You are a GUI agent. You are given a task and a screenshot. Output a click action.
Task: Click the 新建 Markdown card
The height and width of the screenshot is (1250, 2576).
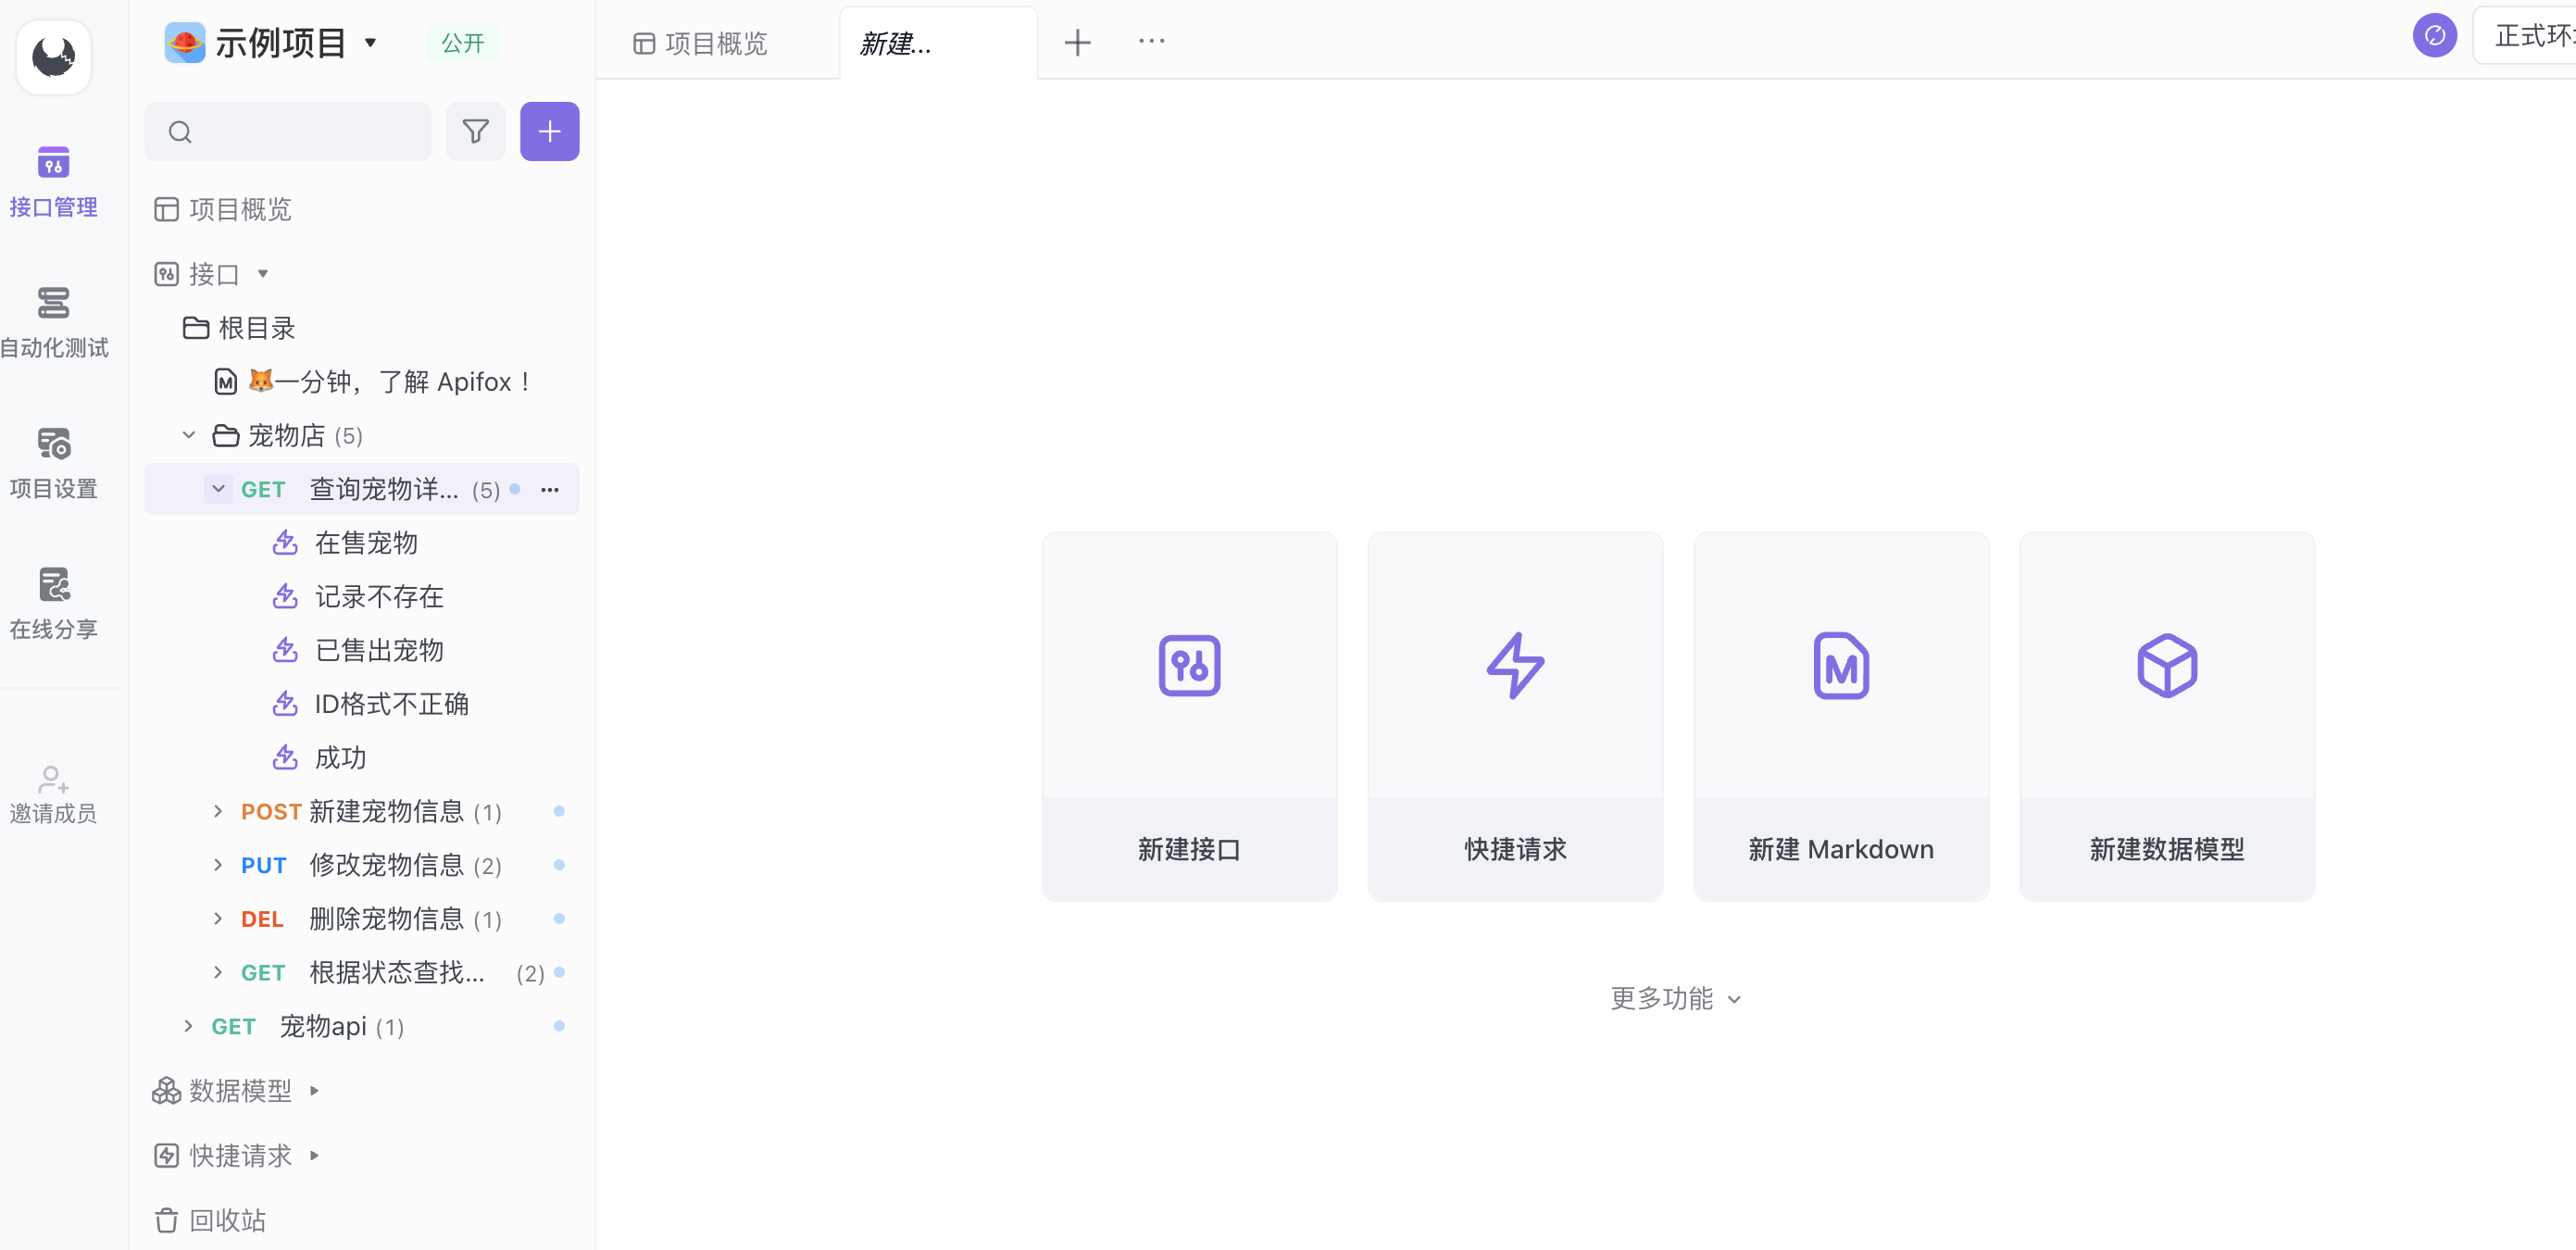pyautogui.click(x=1840, y=716)
